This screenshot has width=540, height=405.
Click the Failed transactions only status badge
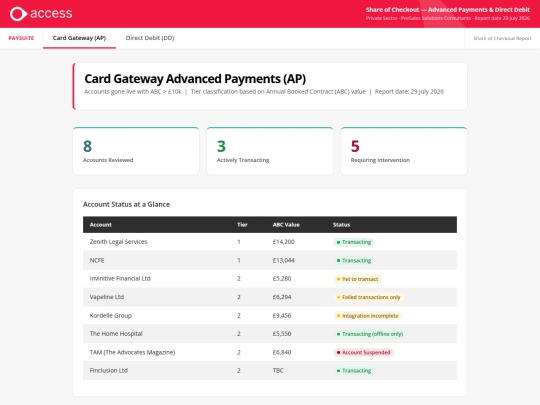368,297
